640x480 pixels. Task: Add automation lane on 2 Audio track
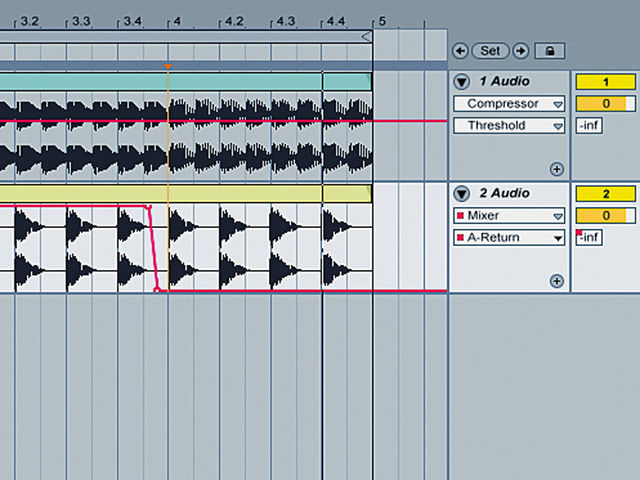(x=557, y=281)
